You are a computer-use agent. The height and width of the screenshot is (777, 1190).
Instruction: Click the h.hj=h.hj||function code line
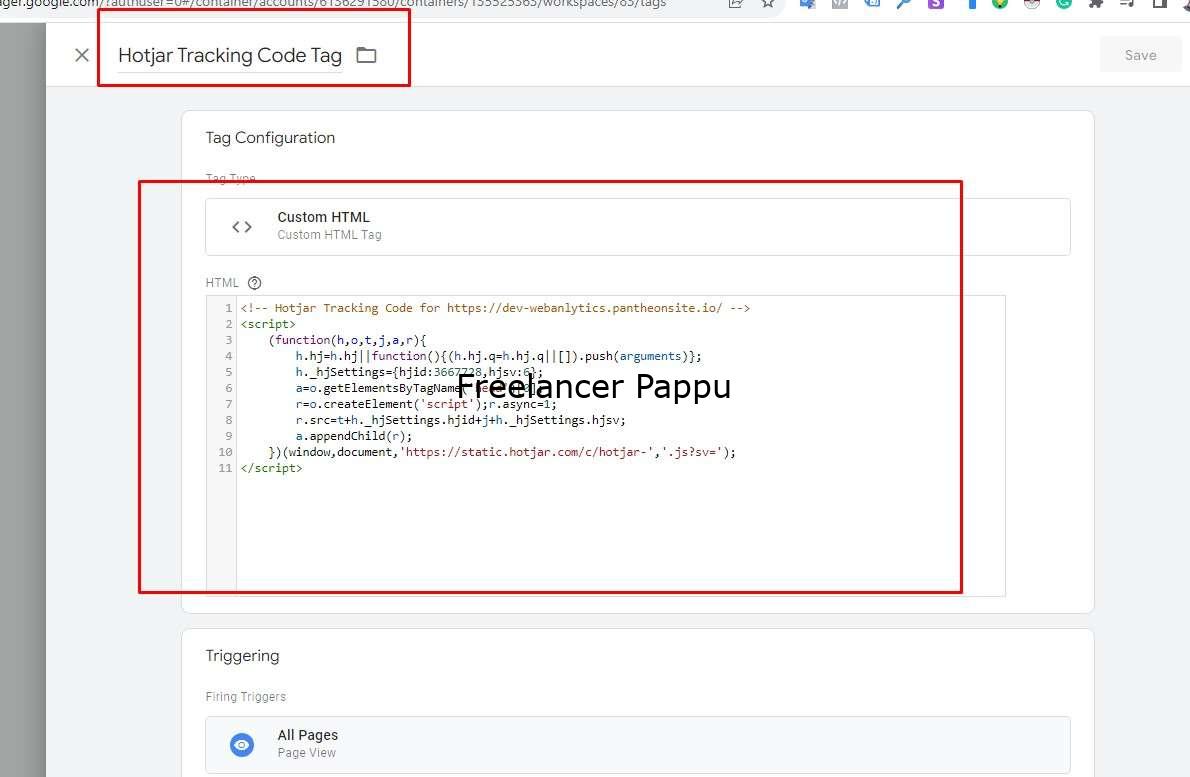499,356
